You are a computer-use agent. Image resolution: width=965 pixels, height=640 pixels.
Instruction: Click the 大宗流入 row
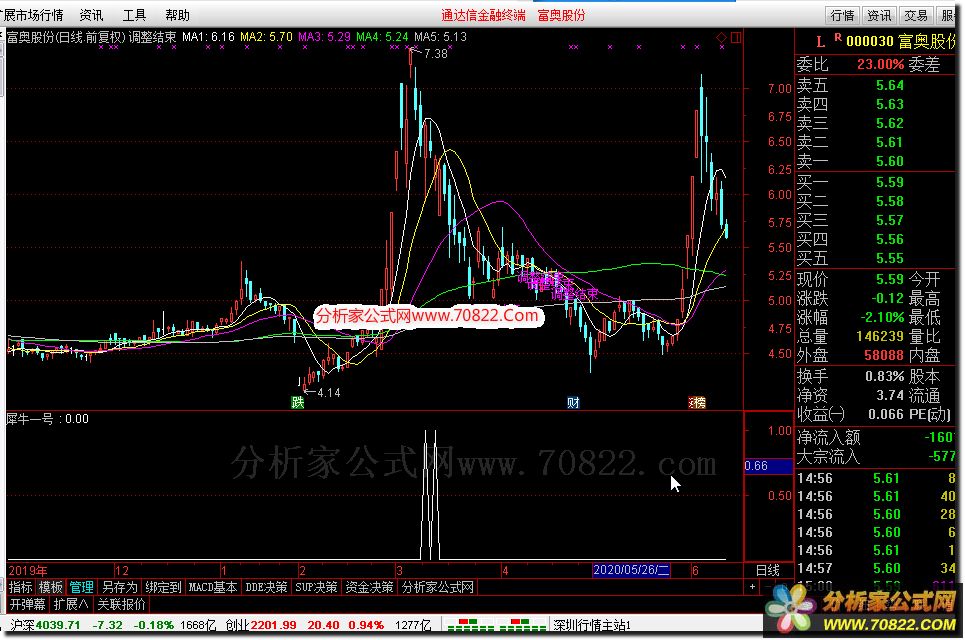[875, 457]
